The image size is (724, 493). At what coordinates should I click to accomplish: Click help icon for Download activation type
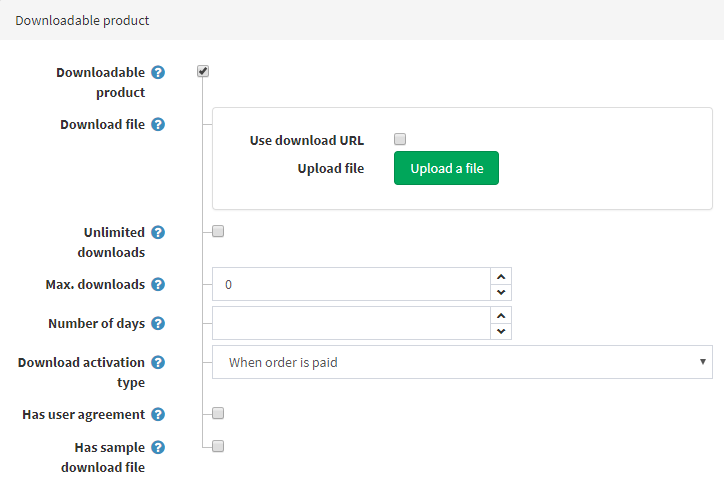[158, 362]
